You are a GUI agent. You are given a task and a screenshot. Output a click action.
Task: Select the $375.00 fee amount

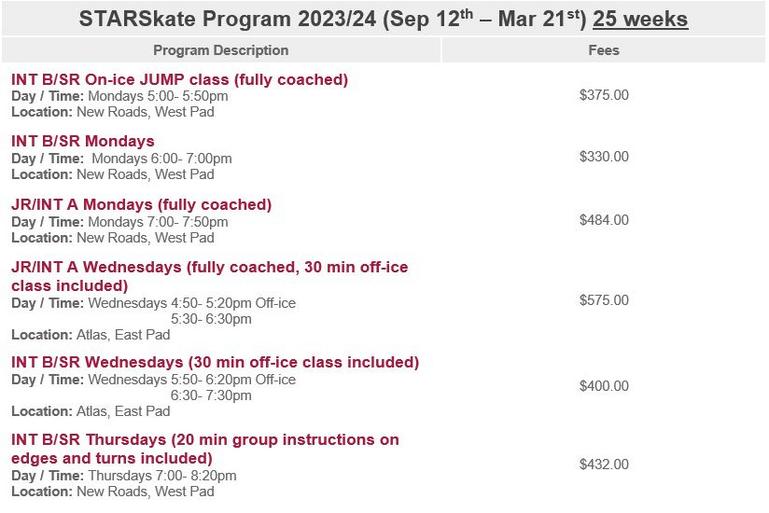(x=604, y=95)
